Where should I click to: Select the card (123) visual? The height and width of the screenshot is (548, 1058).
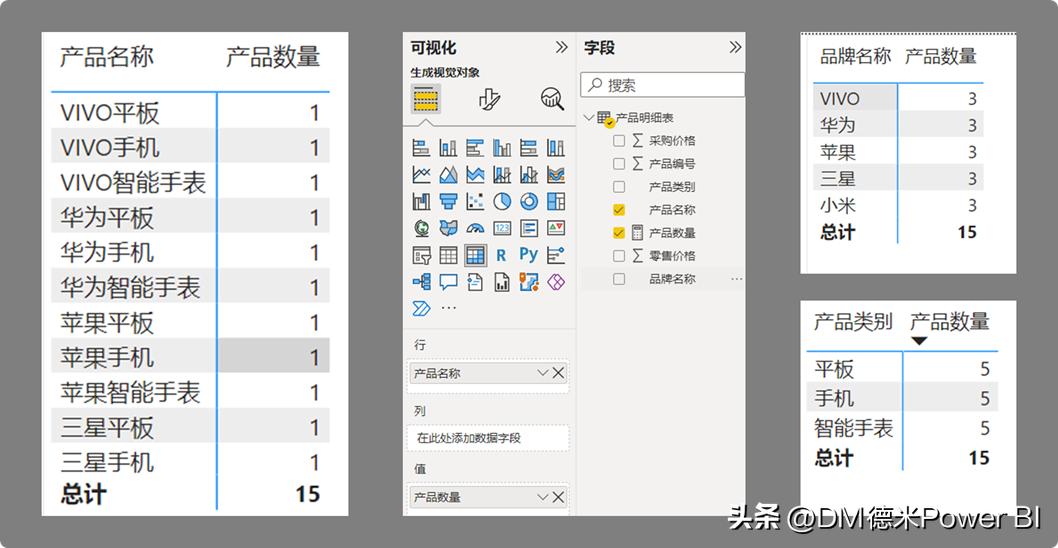502,228
